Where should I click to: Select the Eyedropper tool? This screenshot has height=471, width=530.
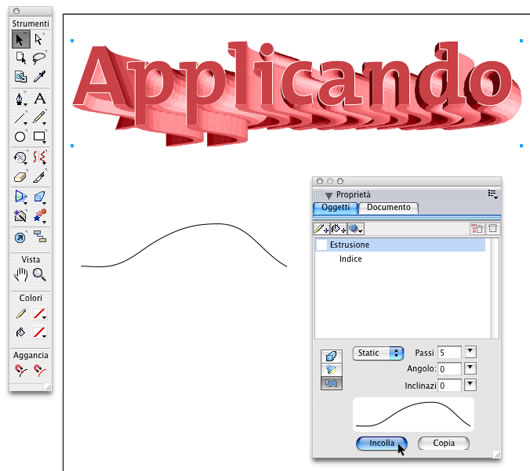click(x=40, y=77)
